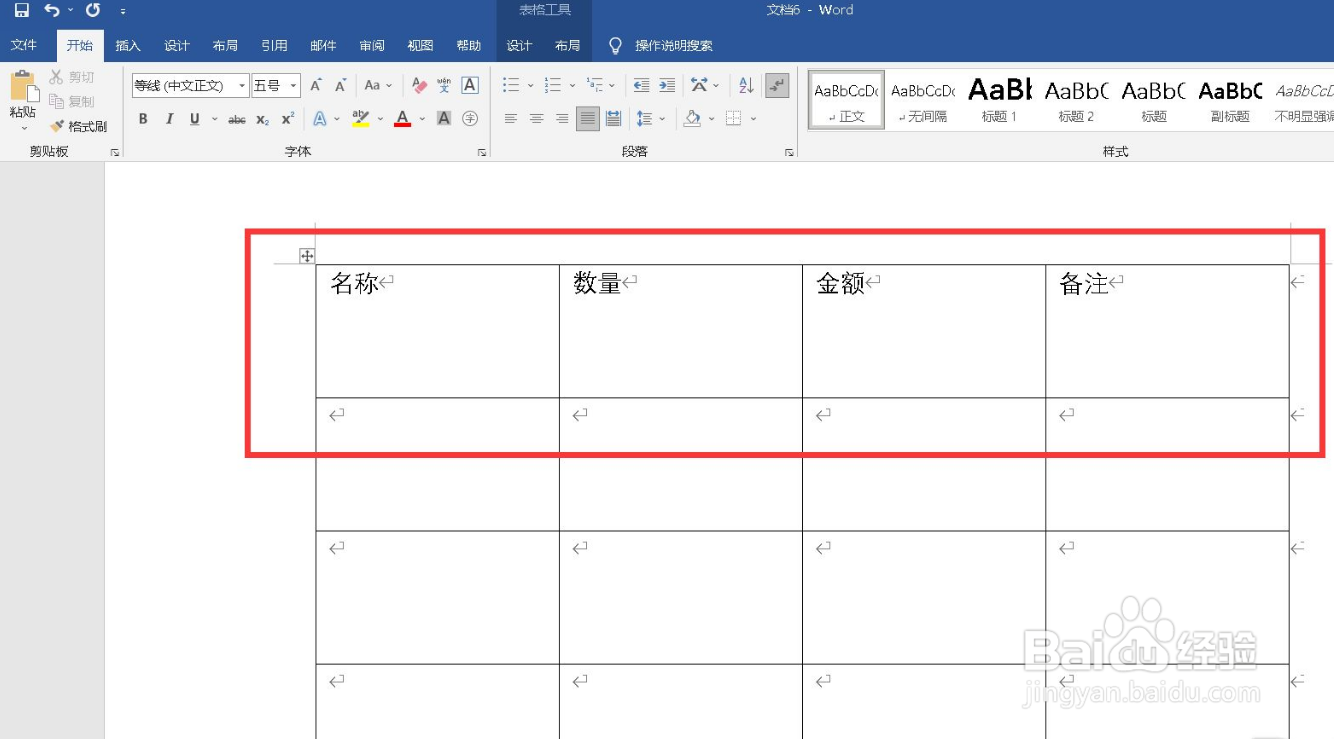Open Table Tools 布局 (Layout) tab
This screenshot has height=739, width=1334.
point(568,46)
